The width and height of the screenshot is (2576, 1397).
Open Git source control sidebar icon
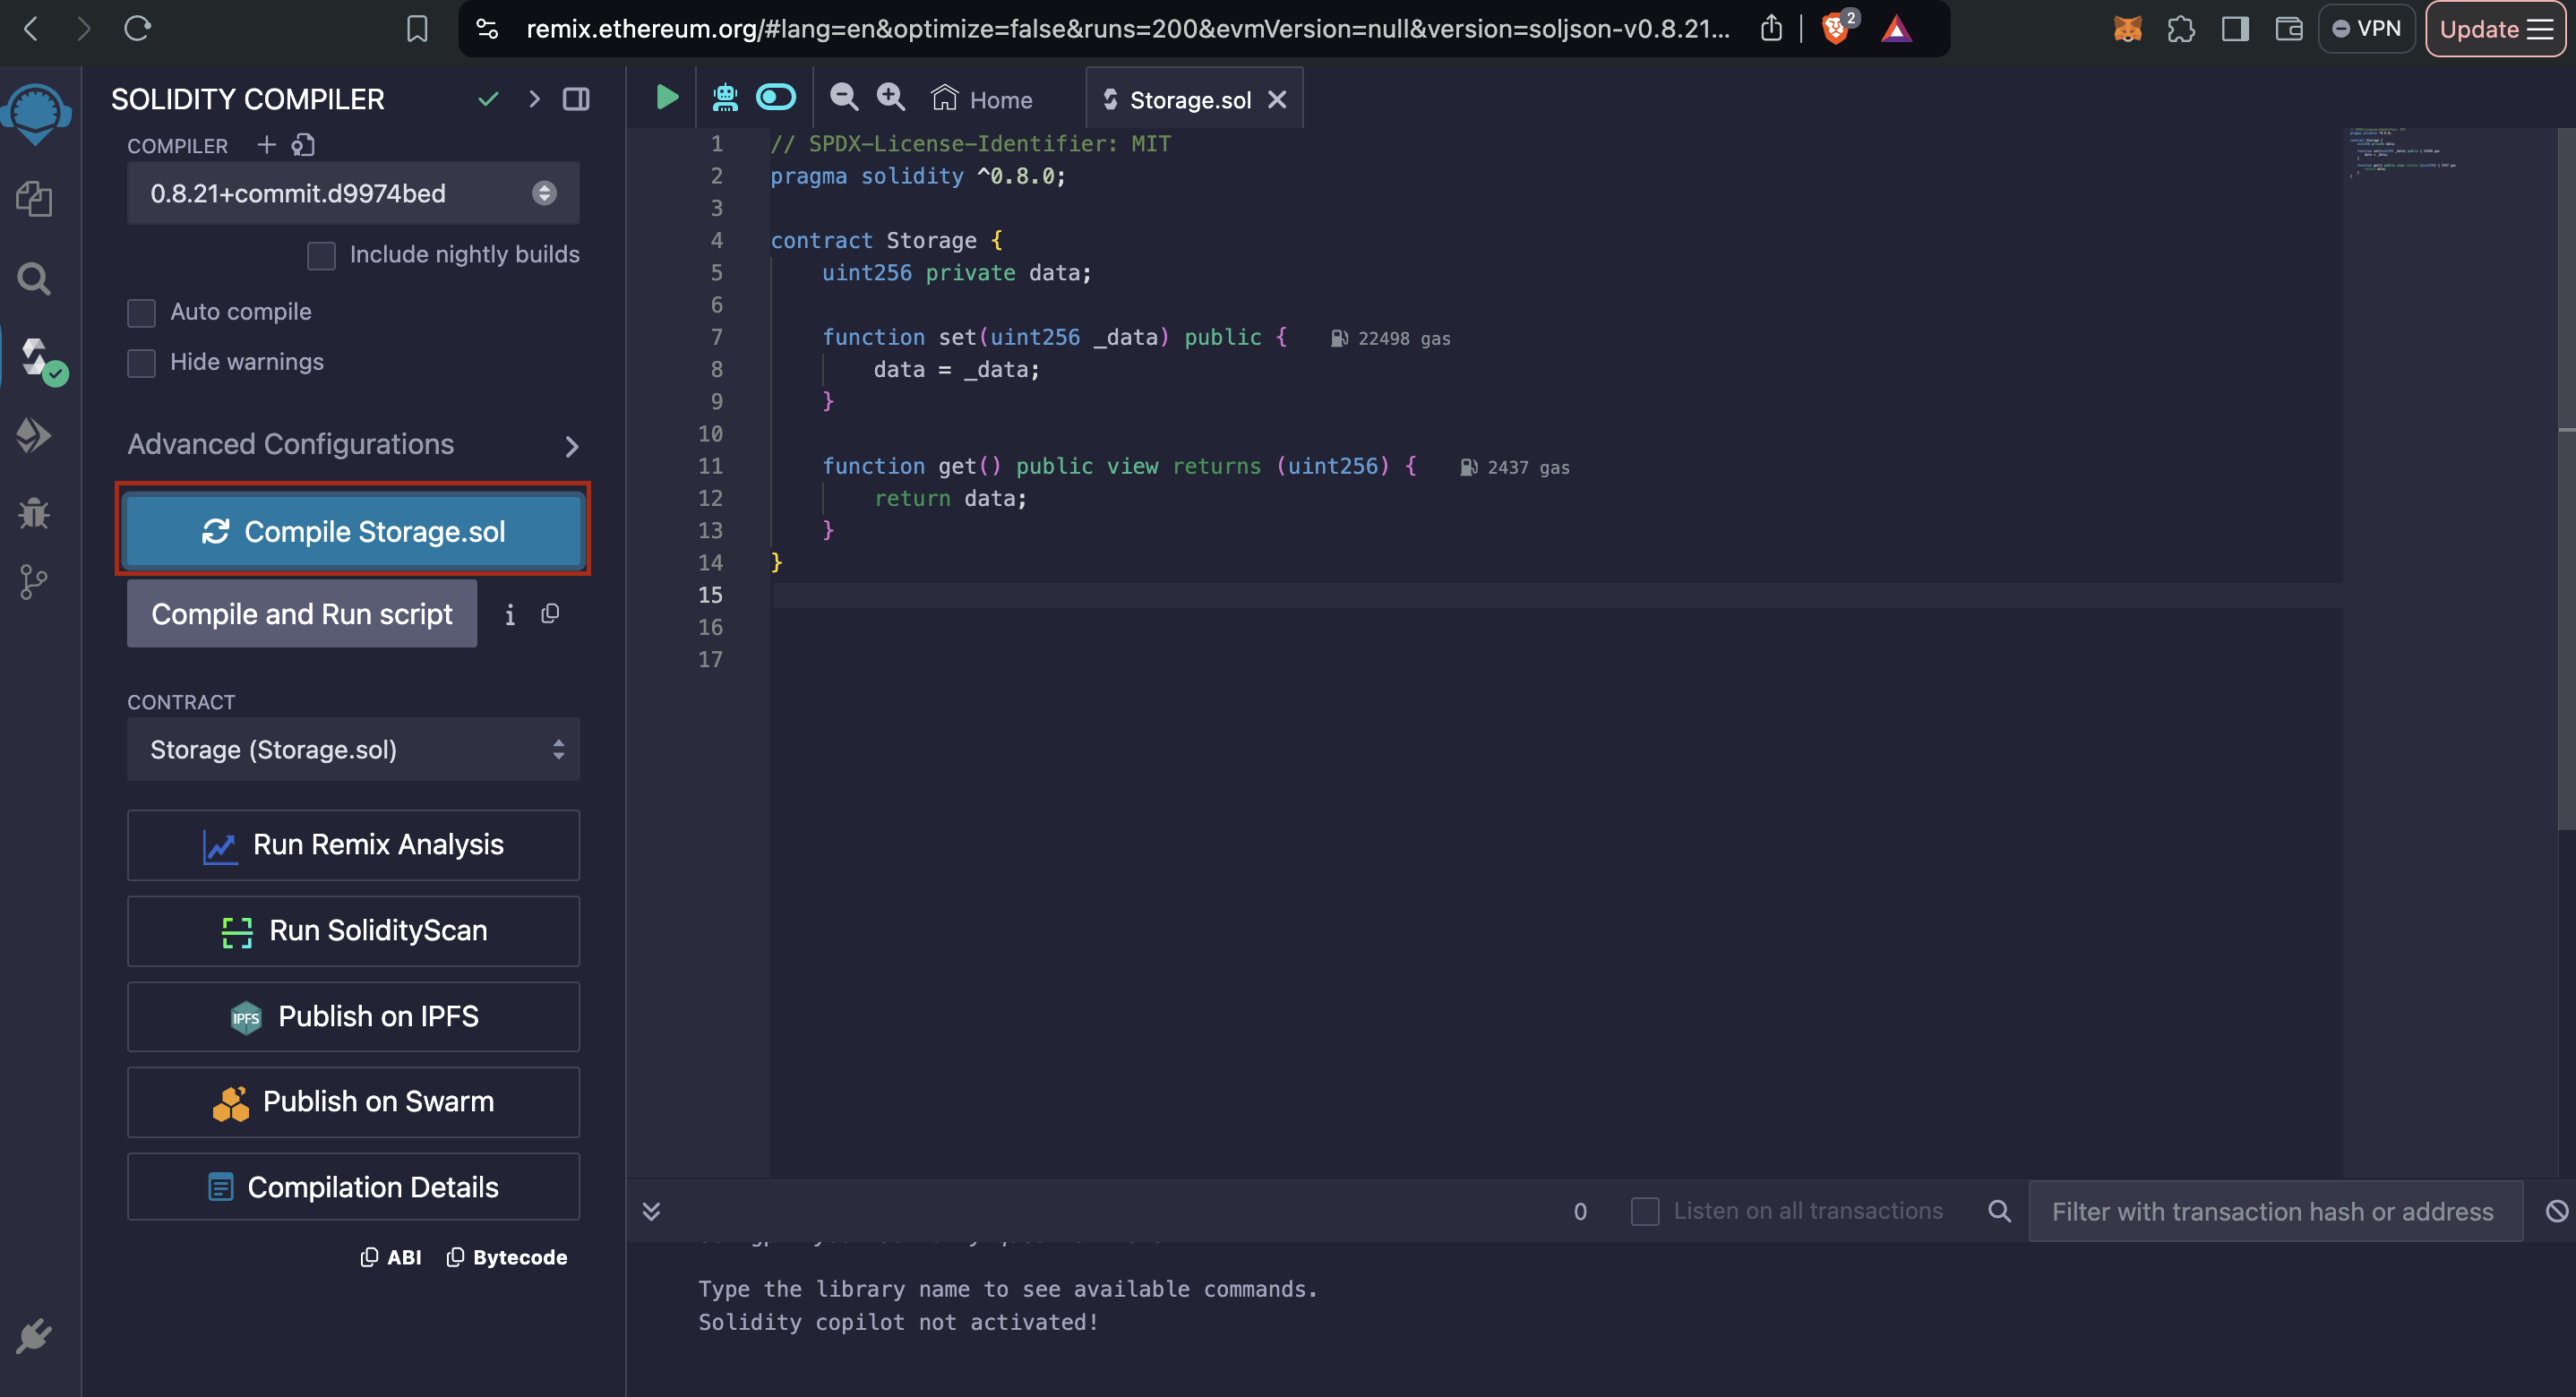click(x=33, y=582)
